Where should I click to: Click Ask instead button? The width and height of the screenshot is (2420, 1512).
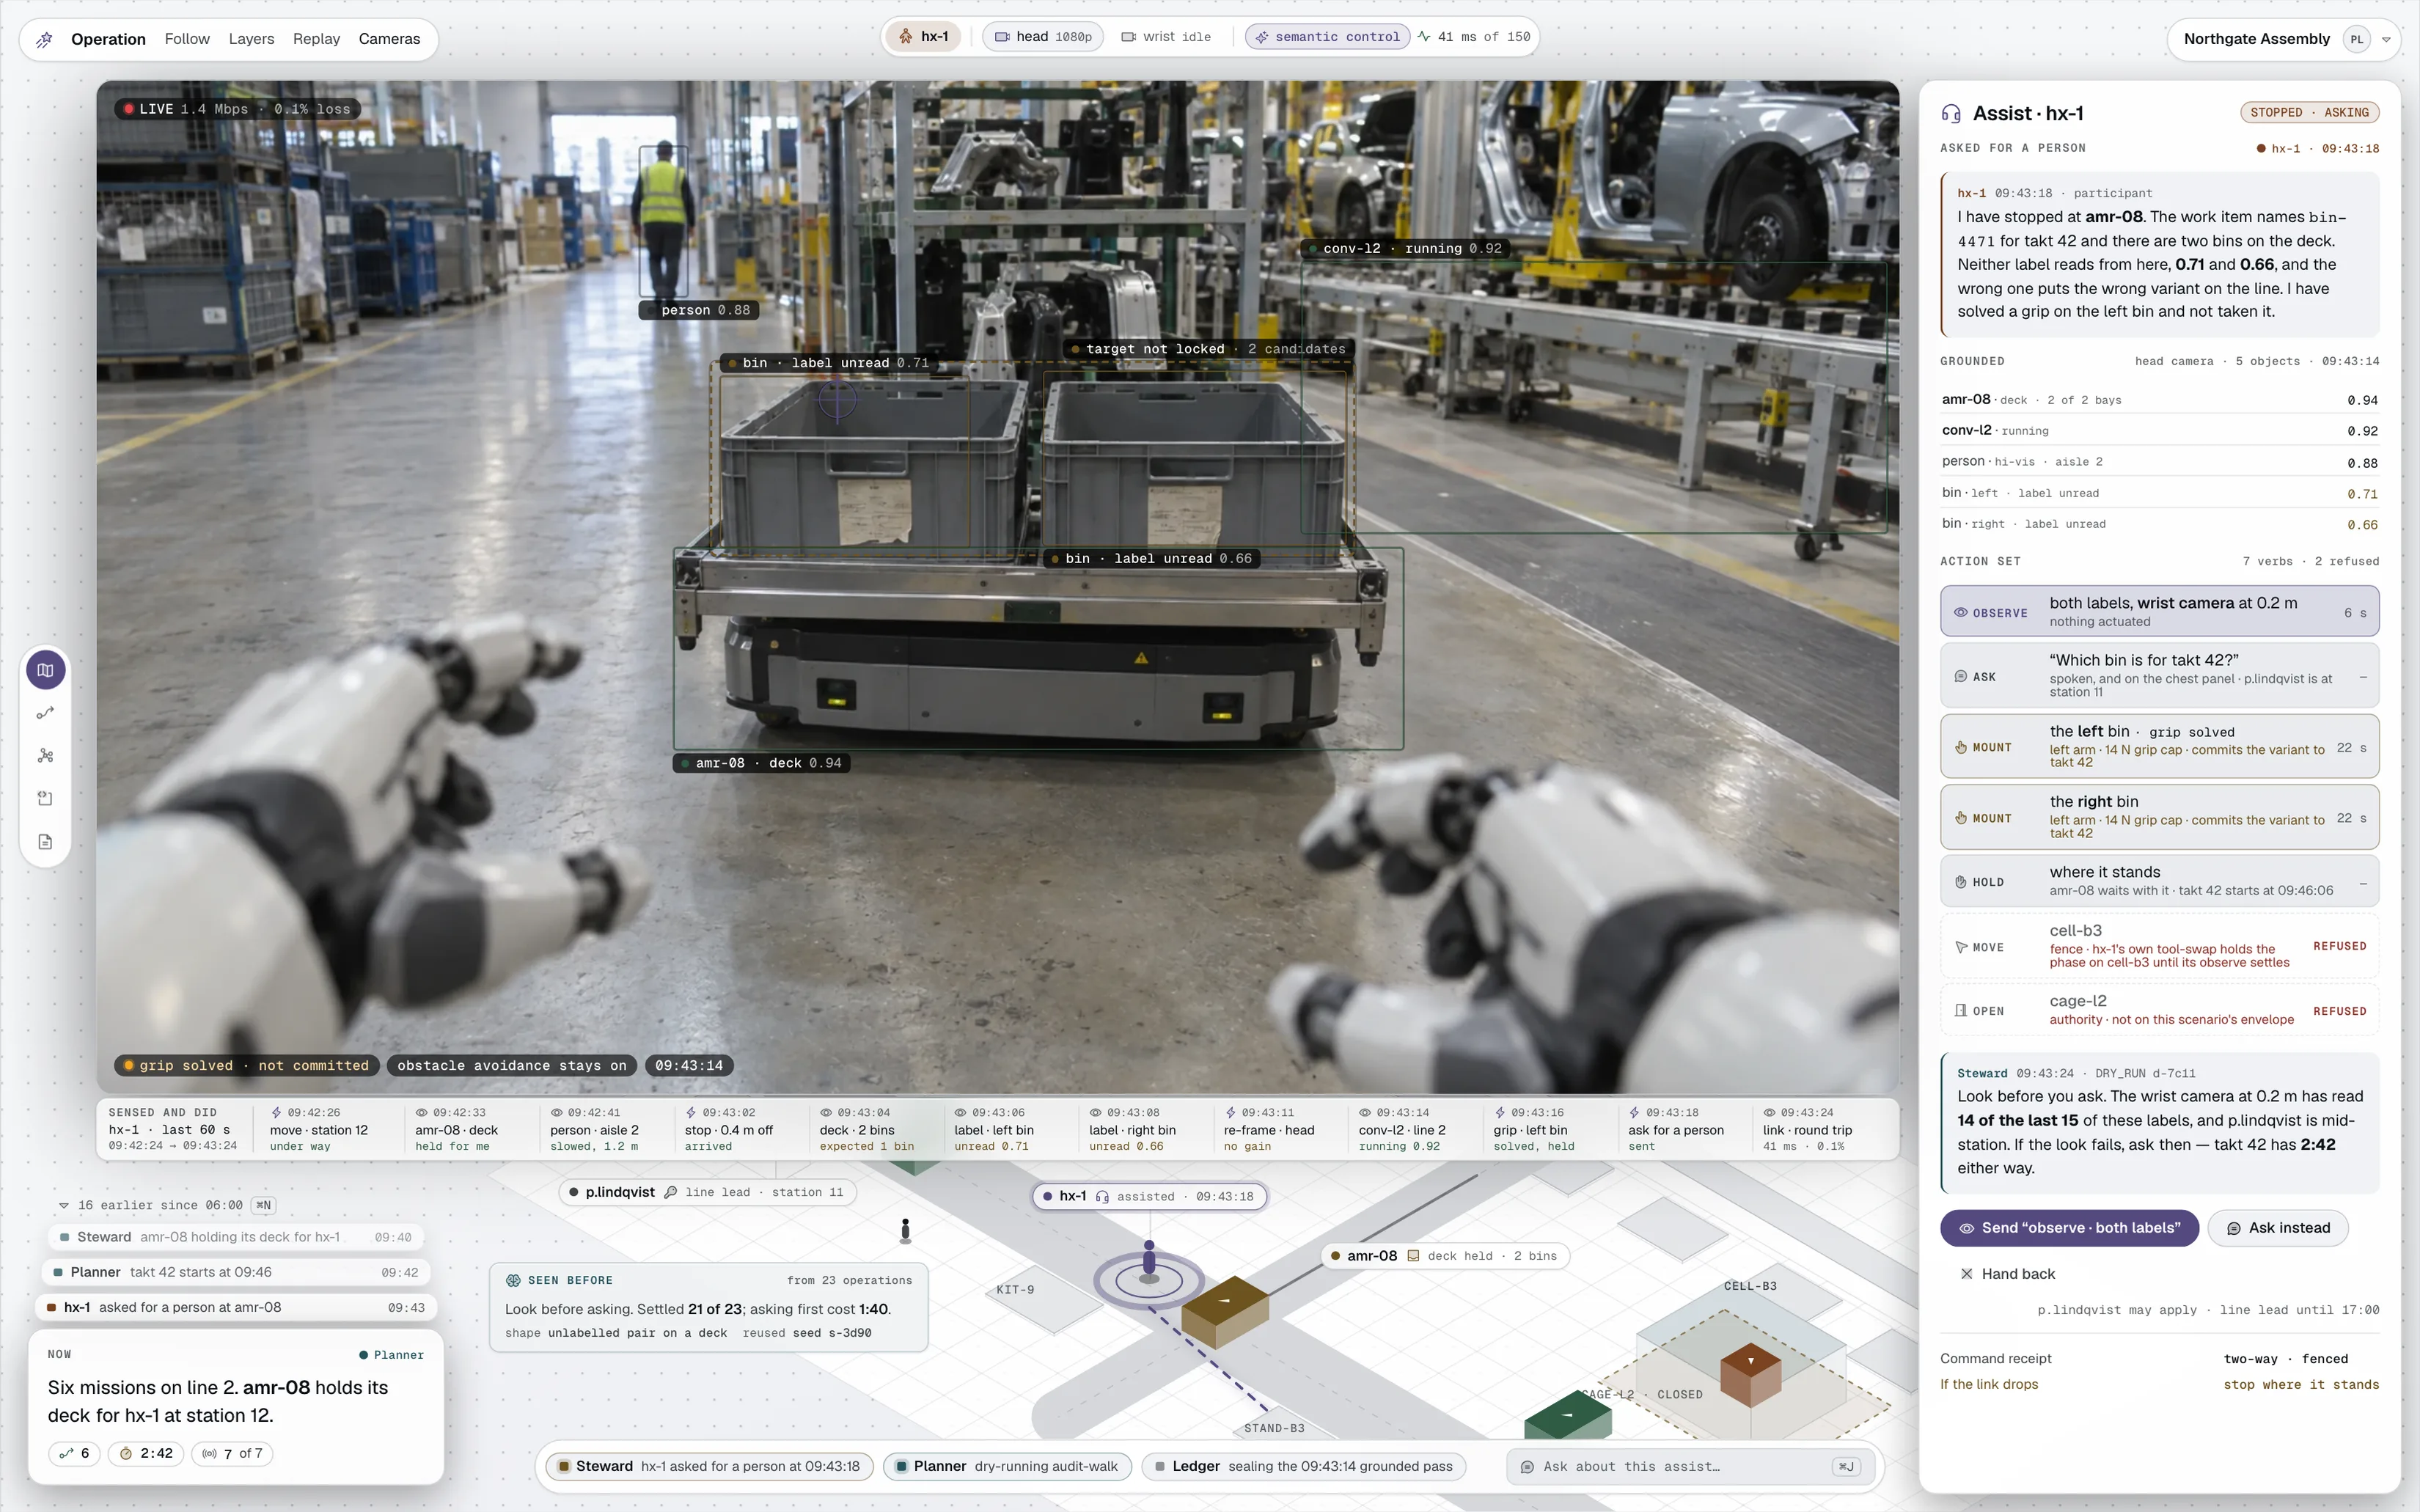coord(2277,1228)
